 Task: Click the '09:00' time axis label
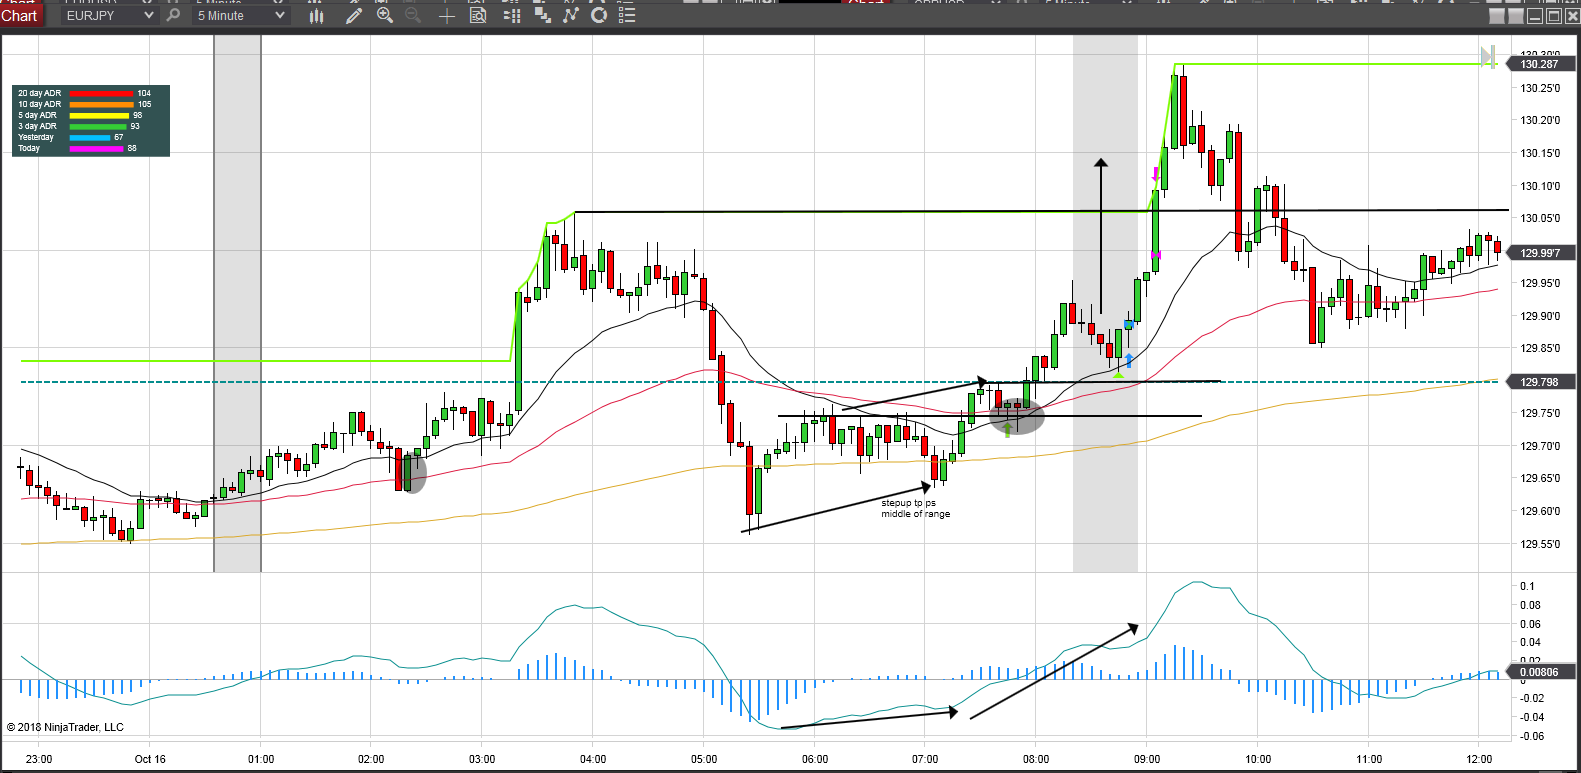(x=1147, y=759)
